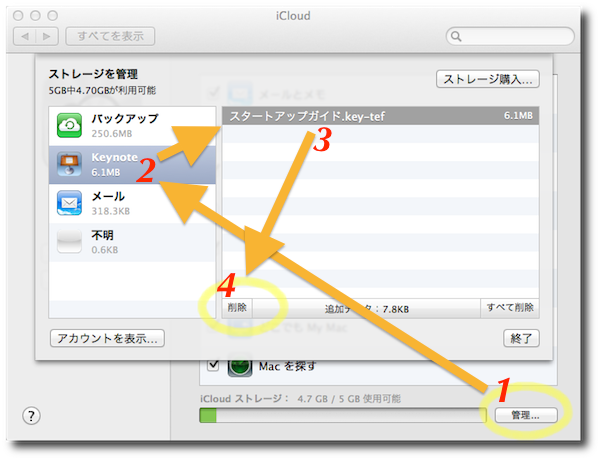Click the 250.6MB backup size text
This screenshot has height=460, width=600.
(112, 134)
